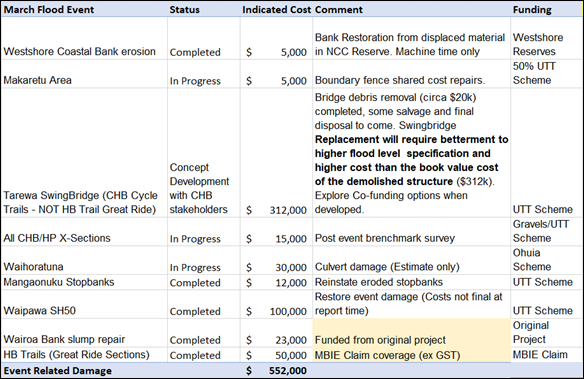The width and height of the screenshot is (584, 379).
Task: Click the Waihoratuna 30,000 cost cell
Action: 276,260
